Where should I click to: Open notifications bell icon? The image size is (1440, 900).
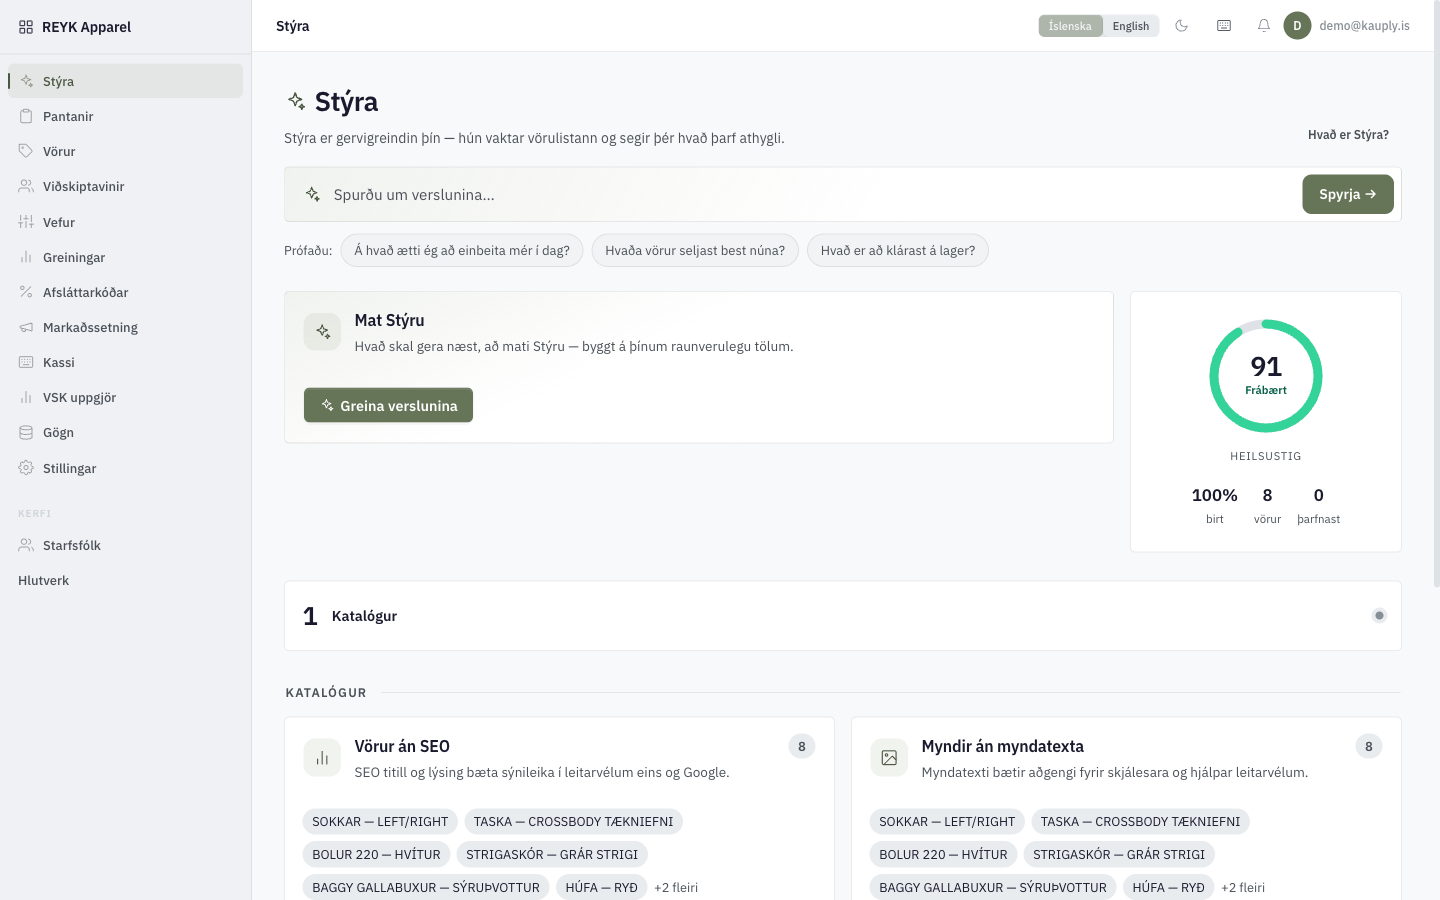pos(1264,26)
